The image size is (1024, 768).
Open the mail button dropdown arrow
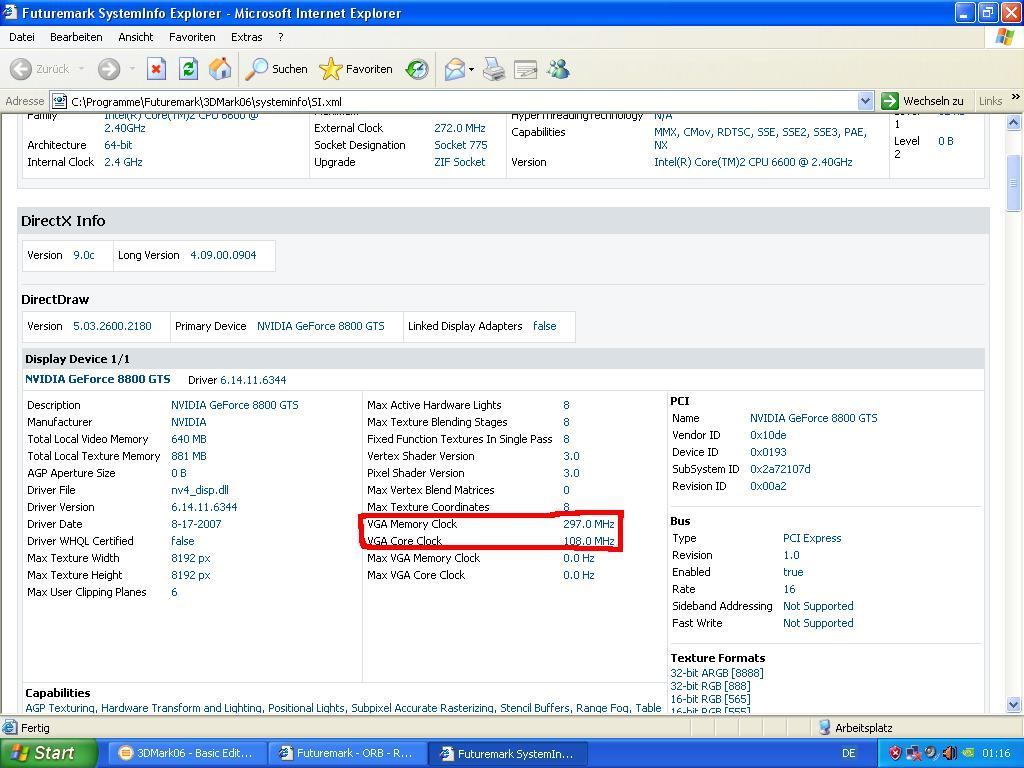(x=472, y=69)
